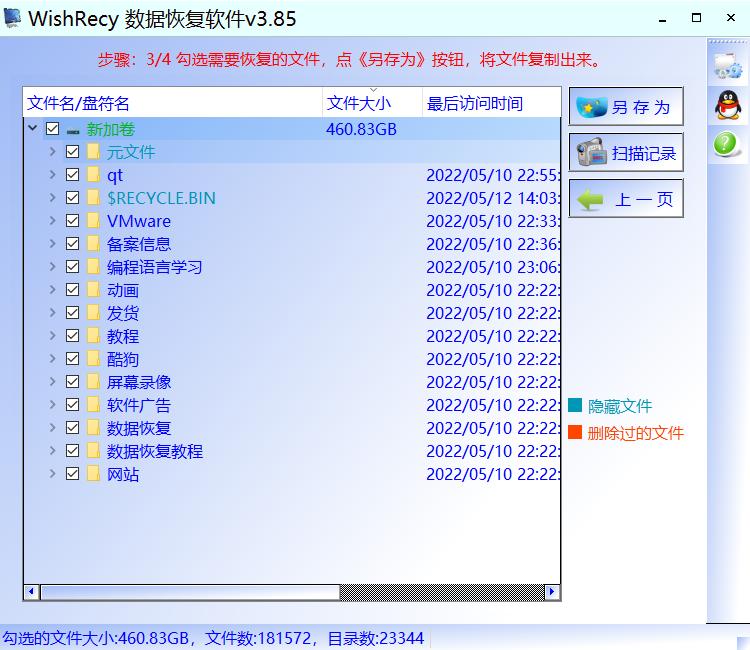This screenshot has width=750, height=650.
Task: Click the folder icon beside $RECYCLE.BIN
Action: pos(94,198)
